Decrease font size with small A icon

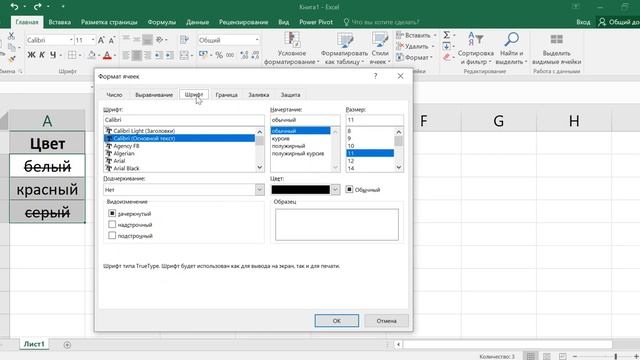[111, 40]
